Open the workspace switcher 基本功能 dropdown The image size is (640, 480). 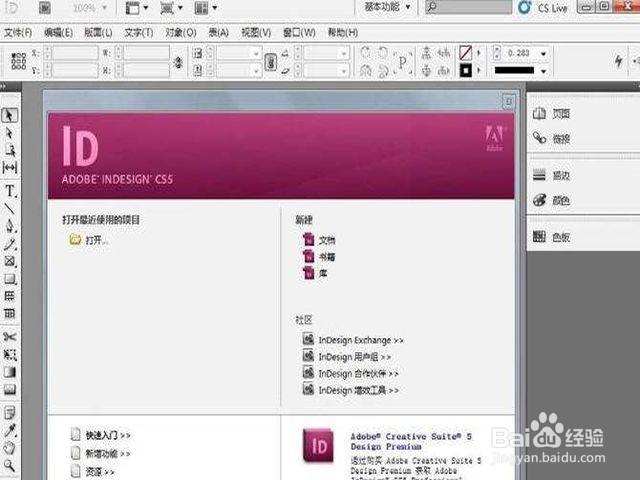(387, 7)
